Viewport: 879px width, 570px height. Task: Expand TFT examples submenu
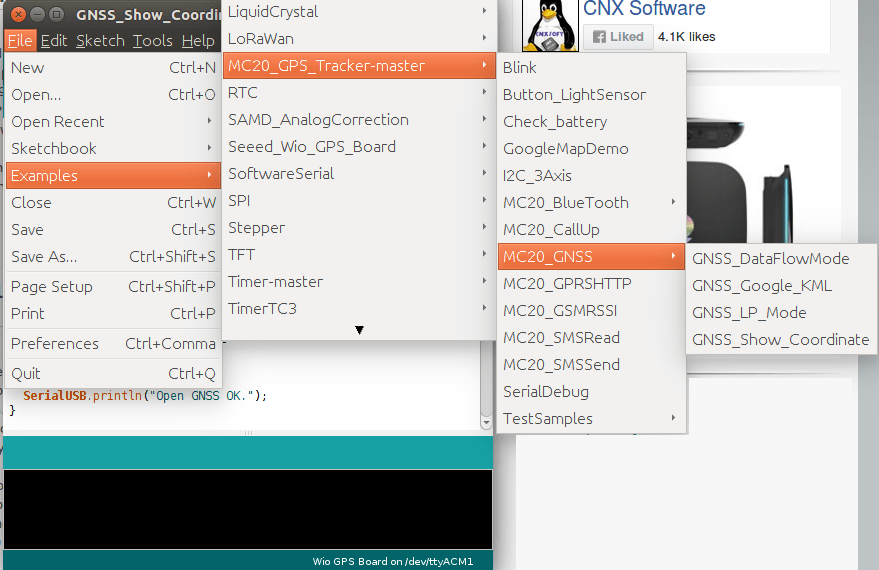pos(359,254)
